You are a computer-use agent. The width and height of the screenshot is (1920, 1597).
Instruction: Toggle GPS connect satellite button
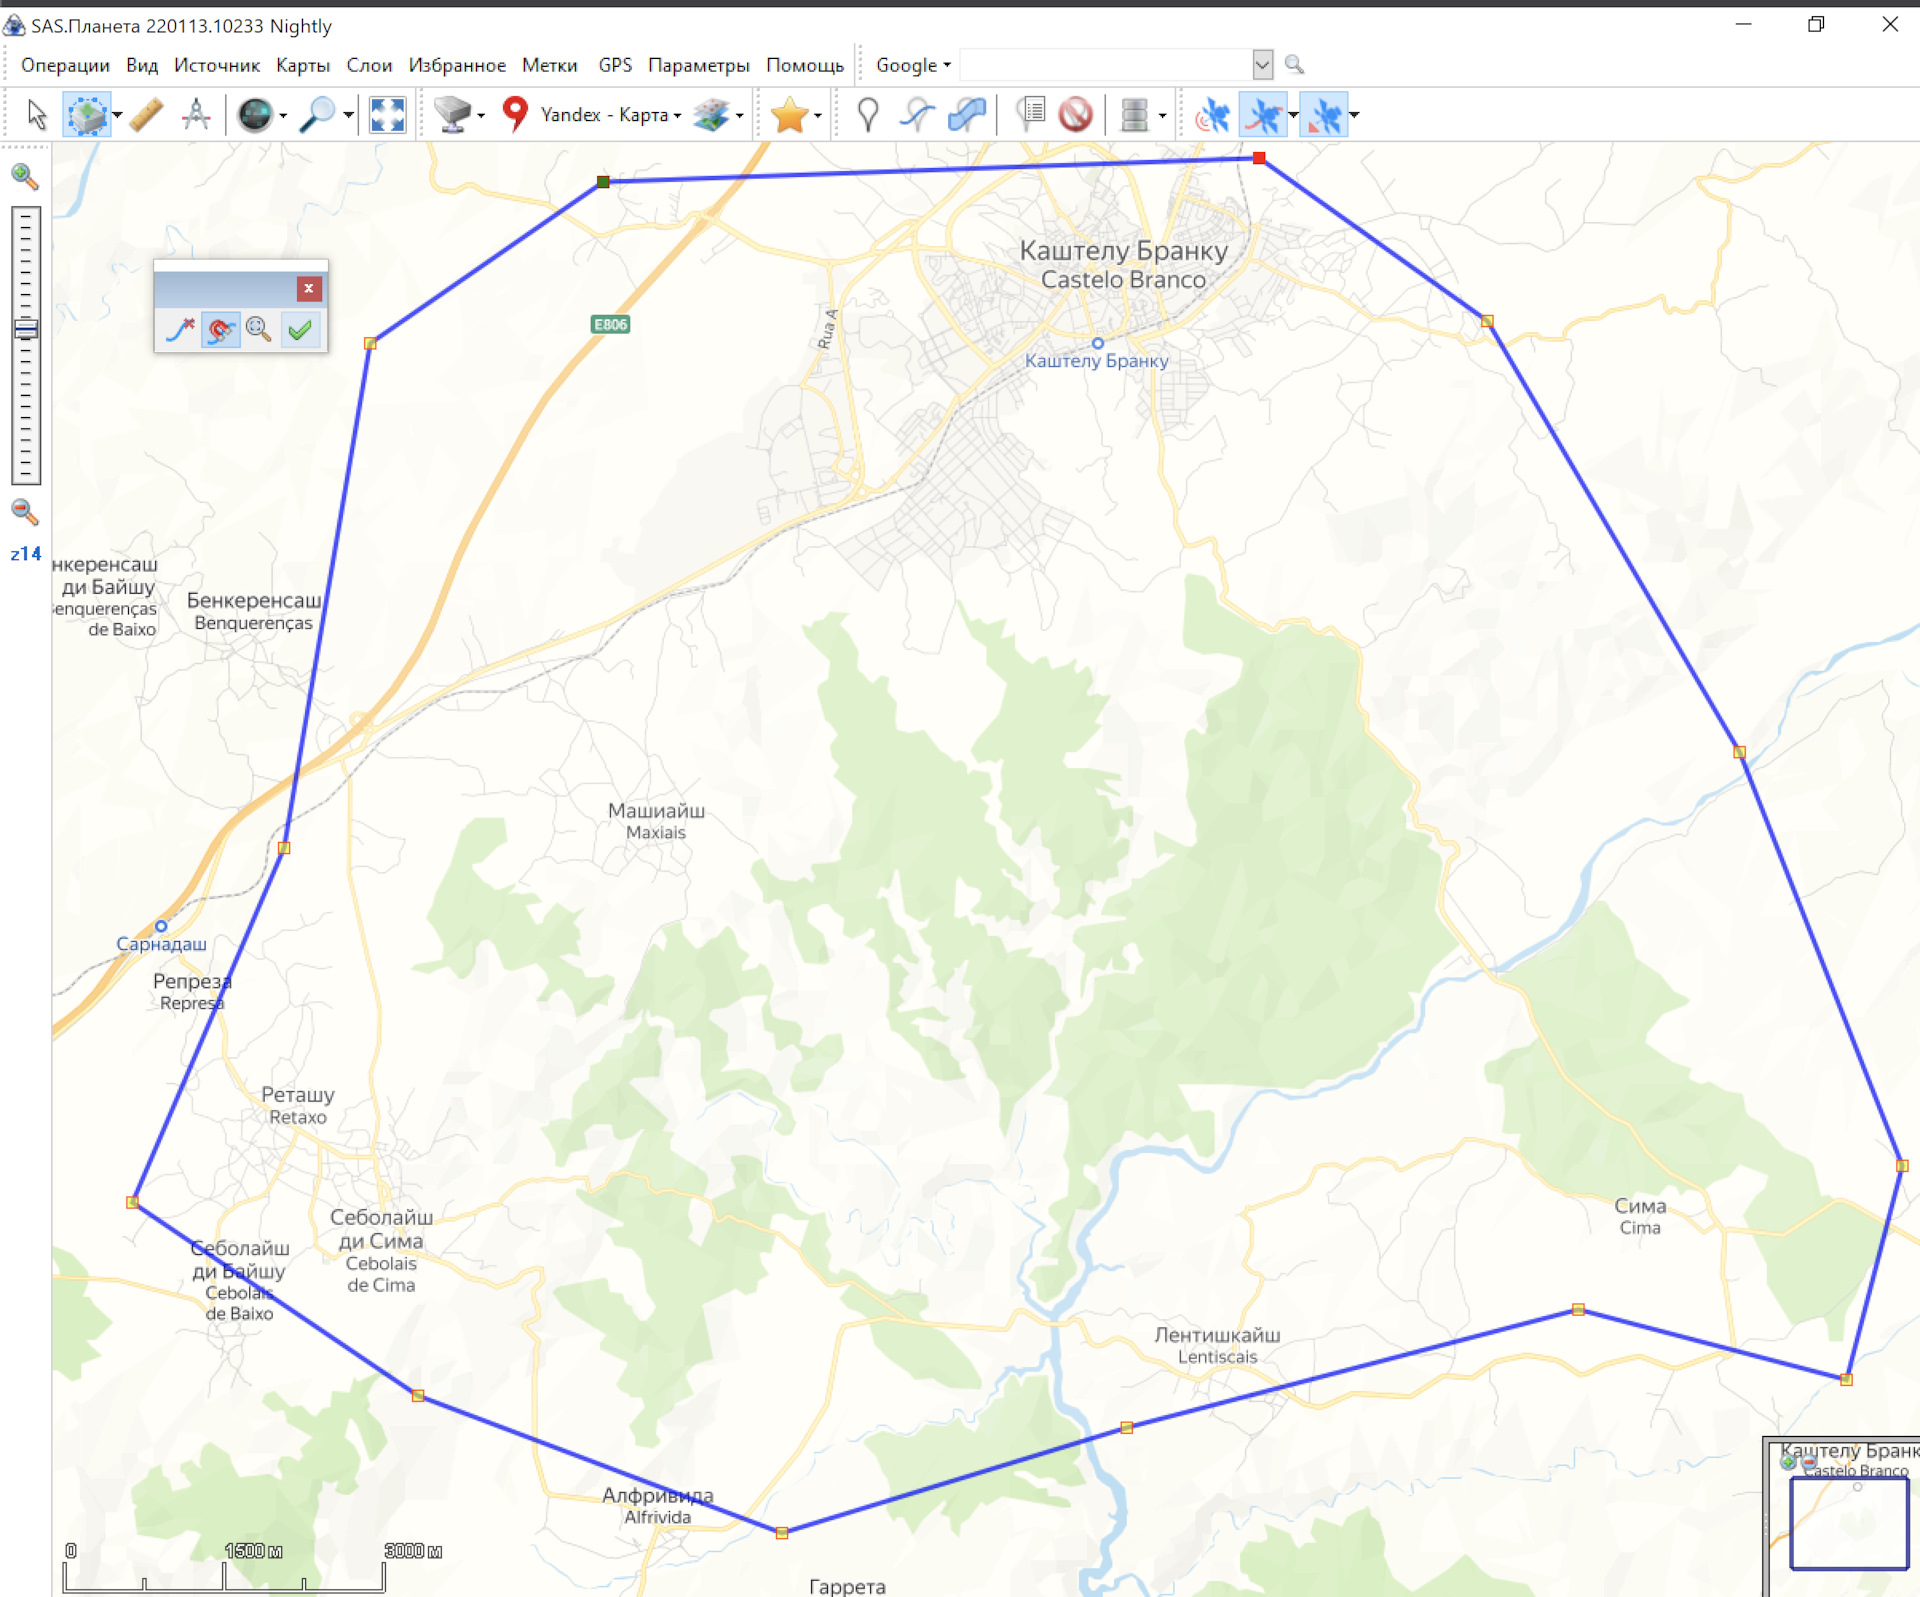tap(1213, 115)
